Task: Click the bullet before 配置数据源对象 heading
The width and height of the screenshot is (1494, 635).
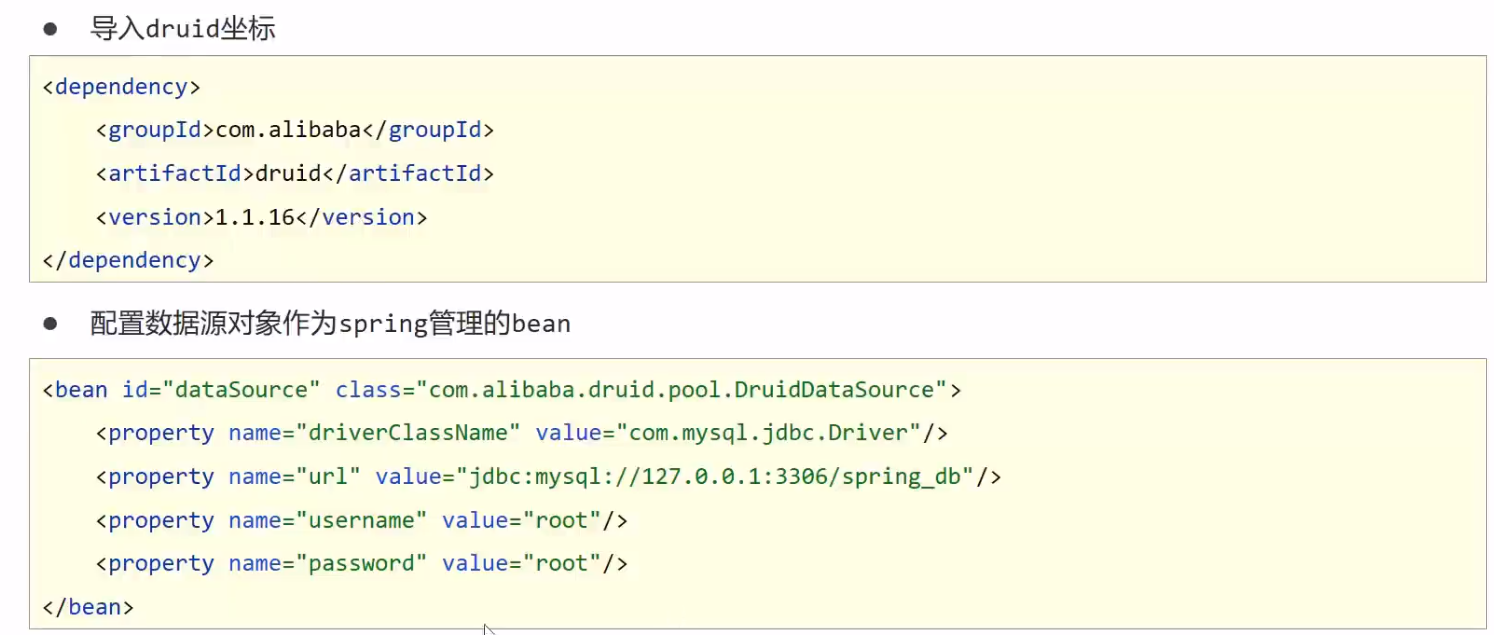Action: (x=50, y=324)
